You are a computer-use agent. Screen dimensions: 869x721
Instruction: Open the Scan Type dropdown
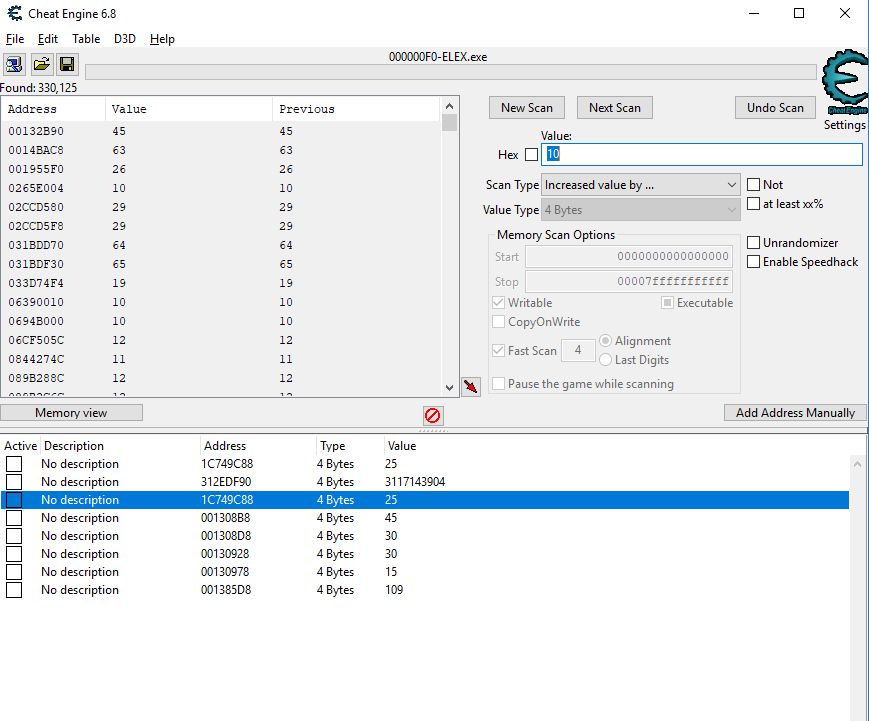coord(731,184)
